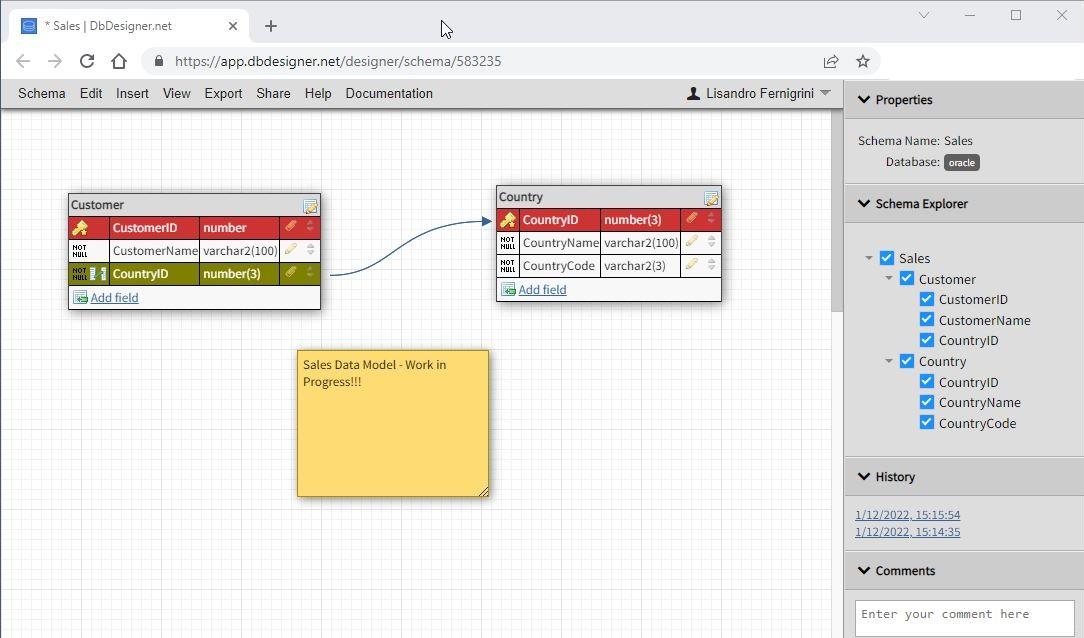Collapse the Comments panel

click(863, 570)
